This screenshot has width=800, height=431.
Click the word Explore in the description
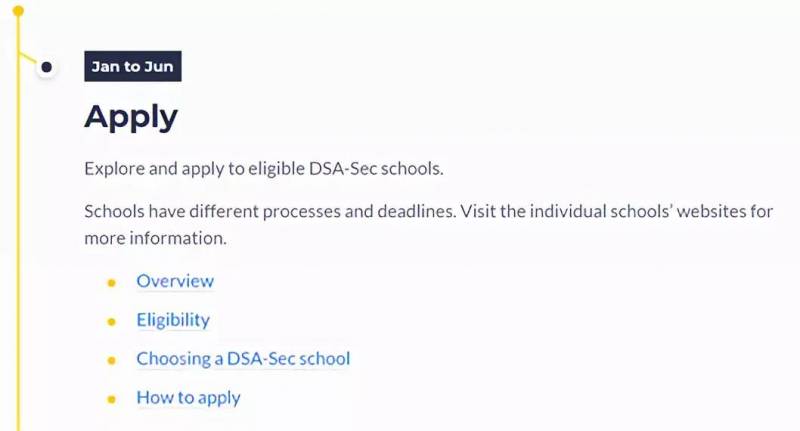[x=114, y=168]
